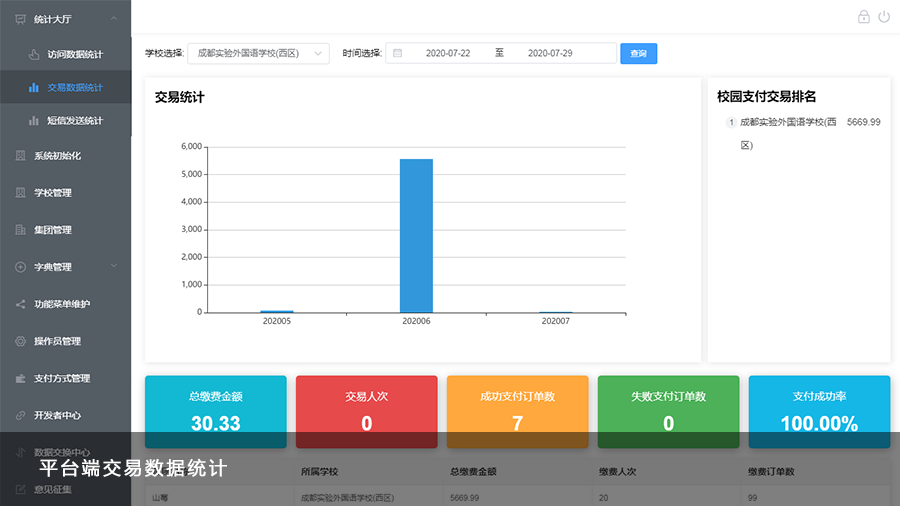Click the 支付成功率 100.00% card

820,411
